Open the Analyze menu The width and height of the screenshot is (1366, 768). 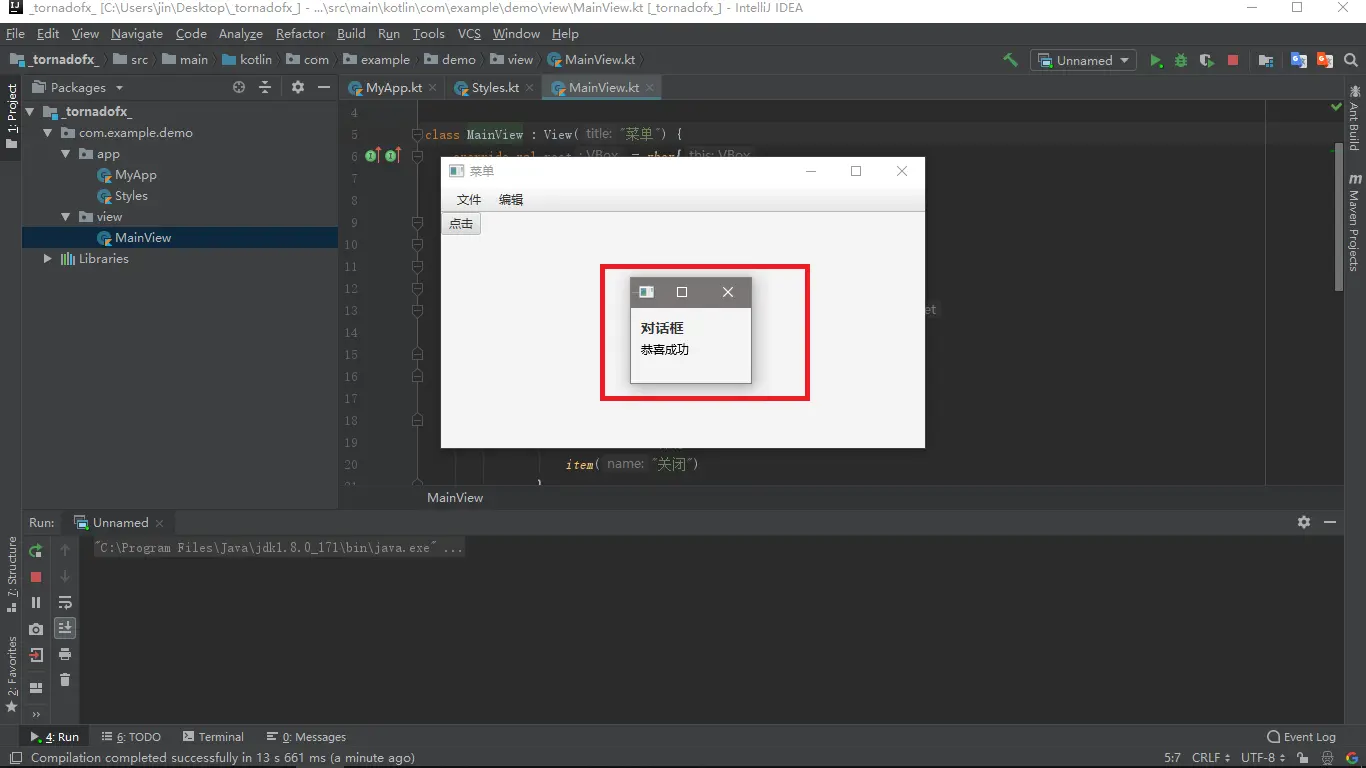240,34
